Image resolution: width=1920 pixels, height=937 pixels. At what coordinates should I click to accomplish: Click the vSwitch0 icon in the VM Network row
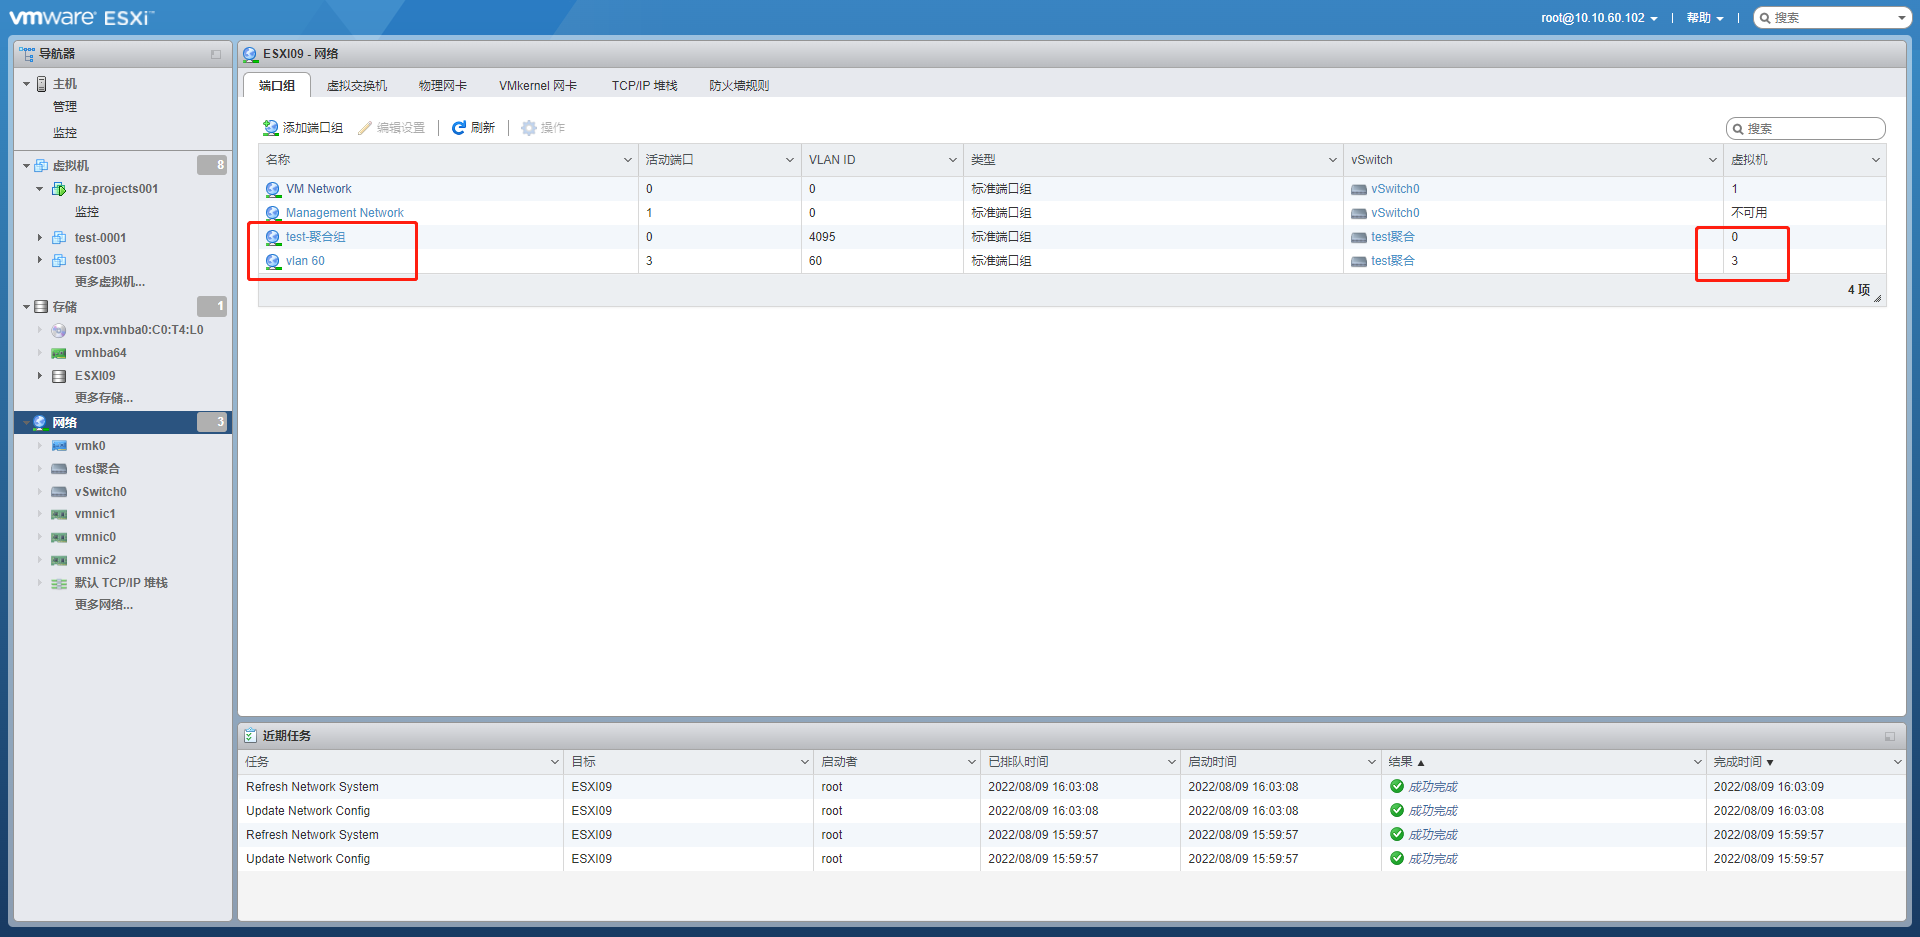[x=1359, y=189]
